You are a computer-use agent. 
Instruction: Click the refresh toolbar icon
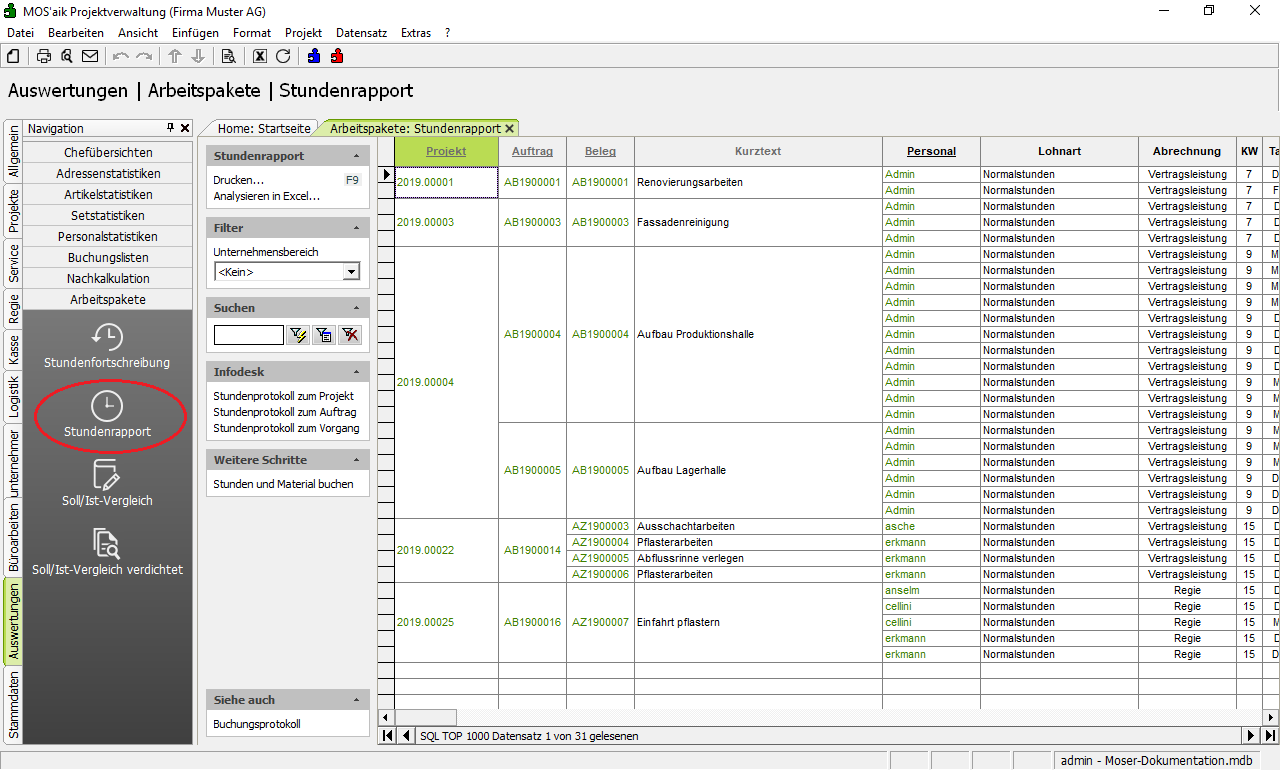point(283,56)
